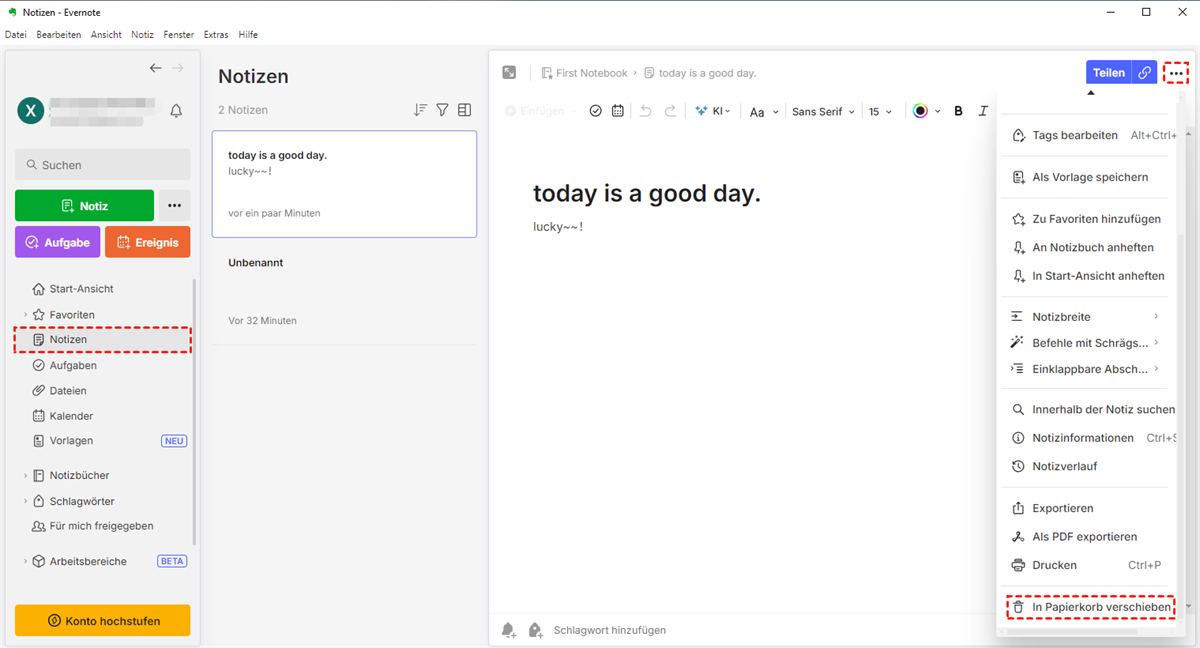Viewport: 1200px width, 648px height.
Task: Click the notifications bell icon
Action: coord(176,111)
